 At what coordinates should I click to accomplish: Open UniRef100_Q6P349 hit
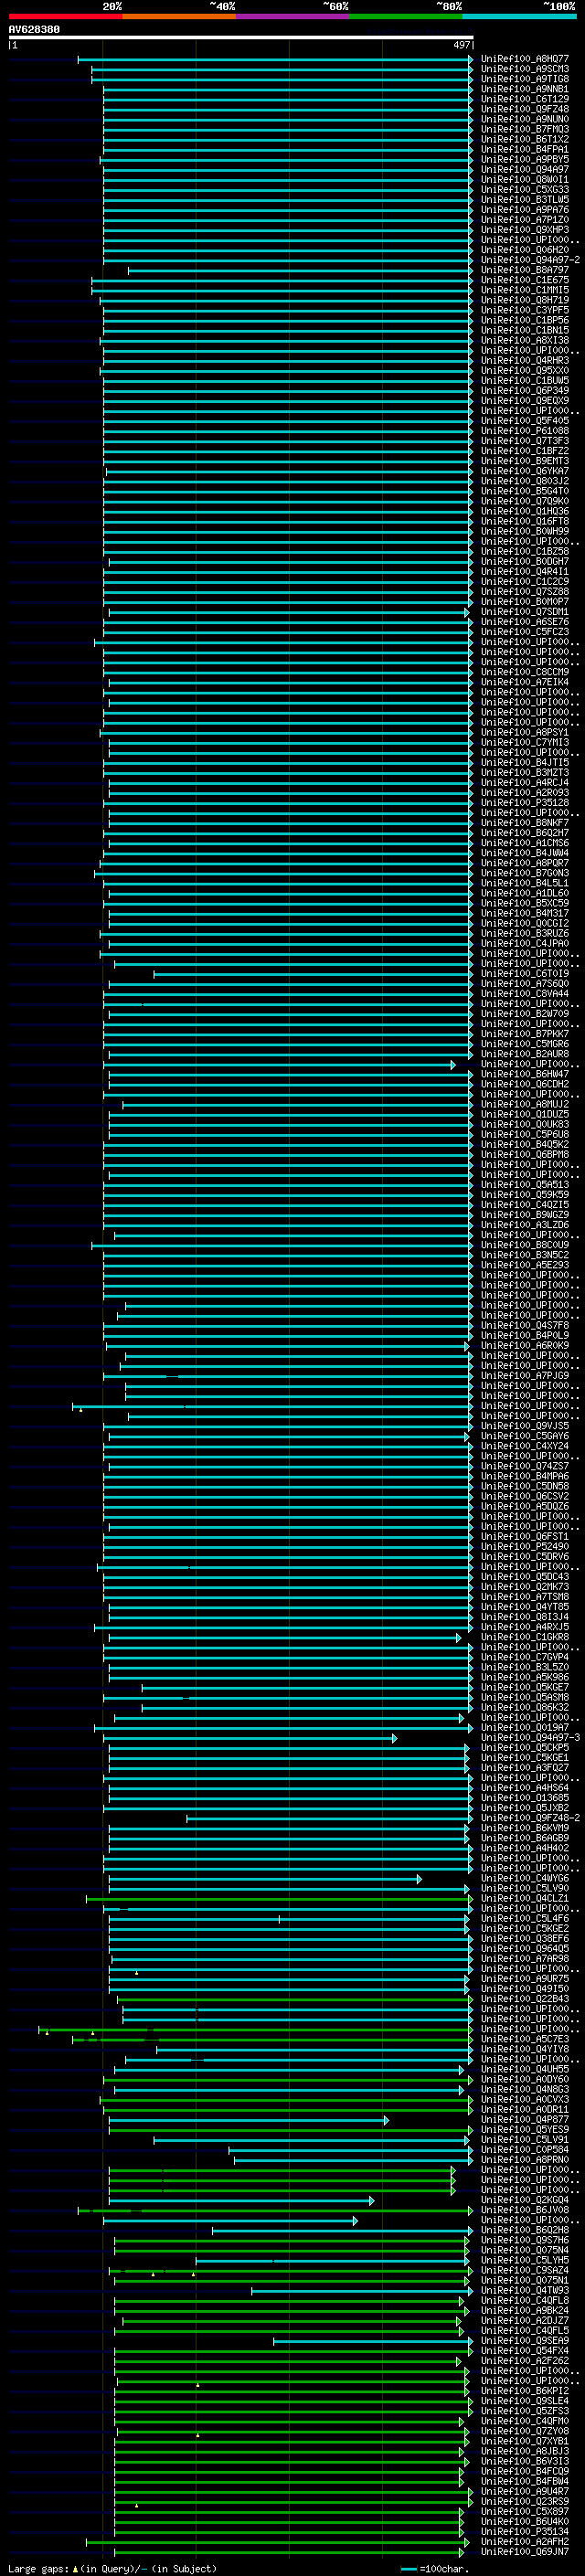coord(525,390)
